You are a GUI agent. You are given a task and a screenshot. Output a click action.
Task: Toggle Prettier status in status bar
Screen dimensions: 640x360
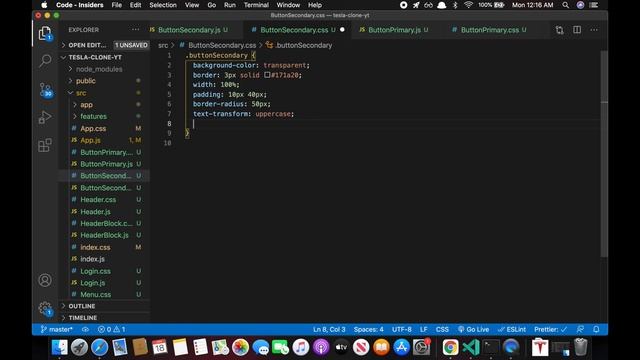(x=550, y=329)
